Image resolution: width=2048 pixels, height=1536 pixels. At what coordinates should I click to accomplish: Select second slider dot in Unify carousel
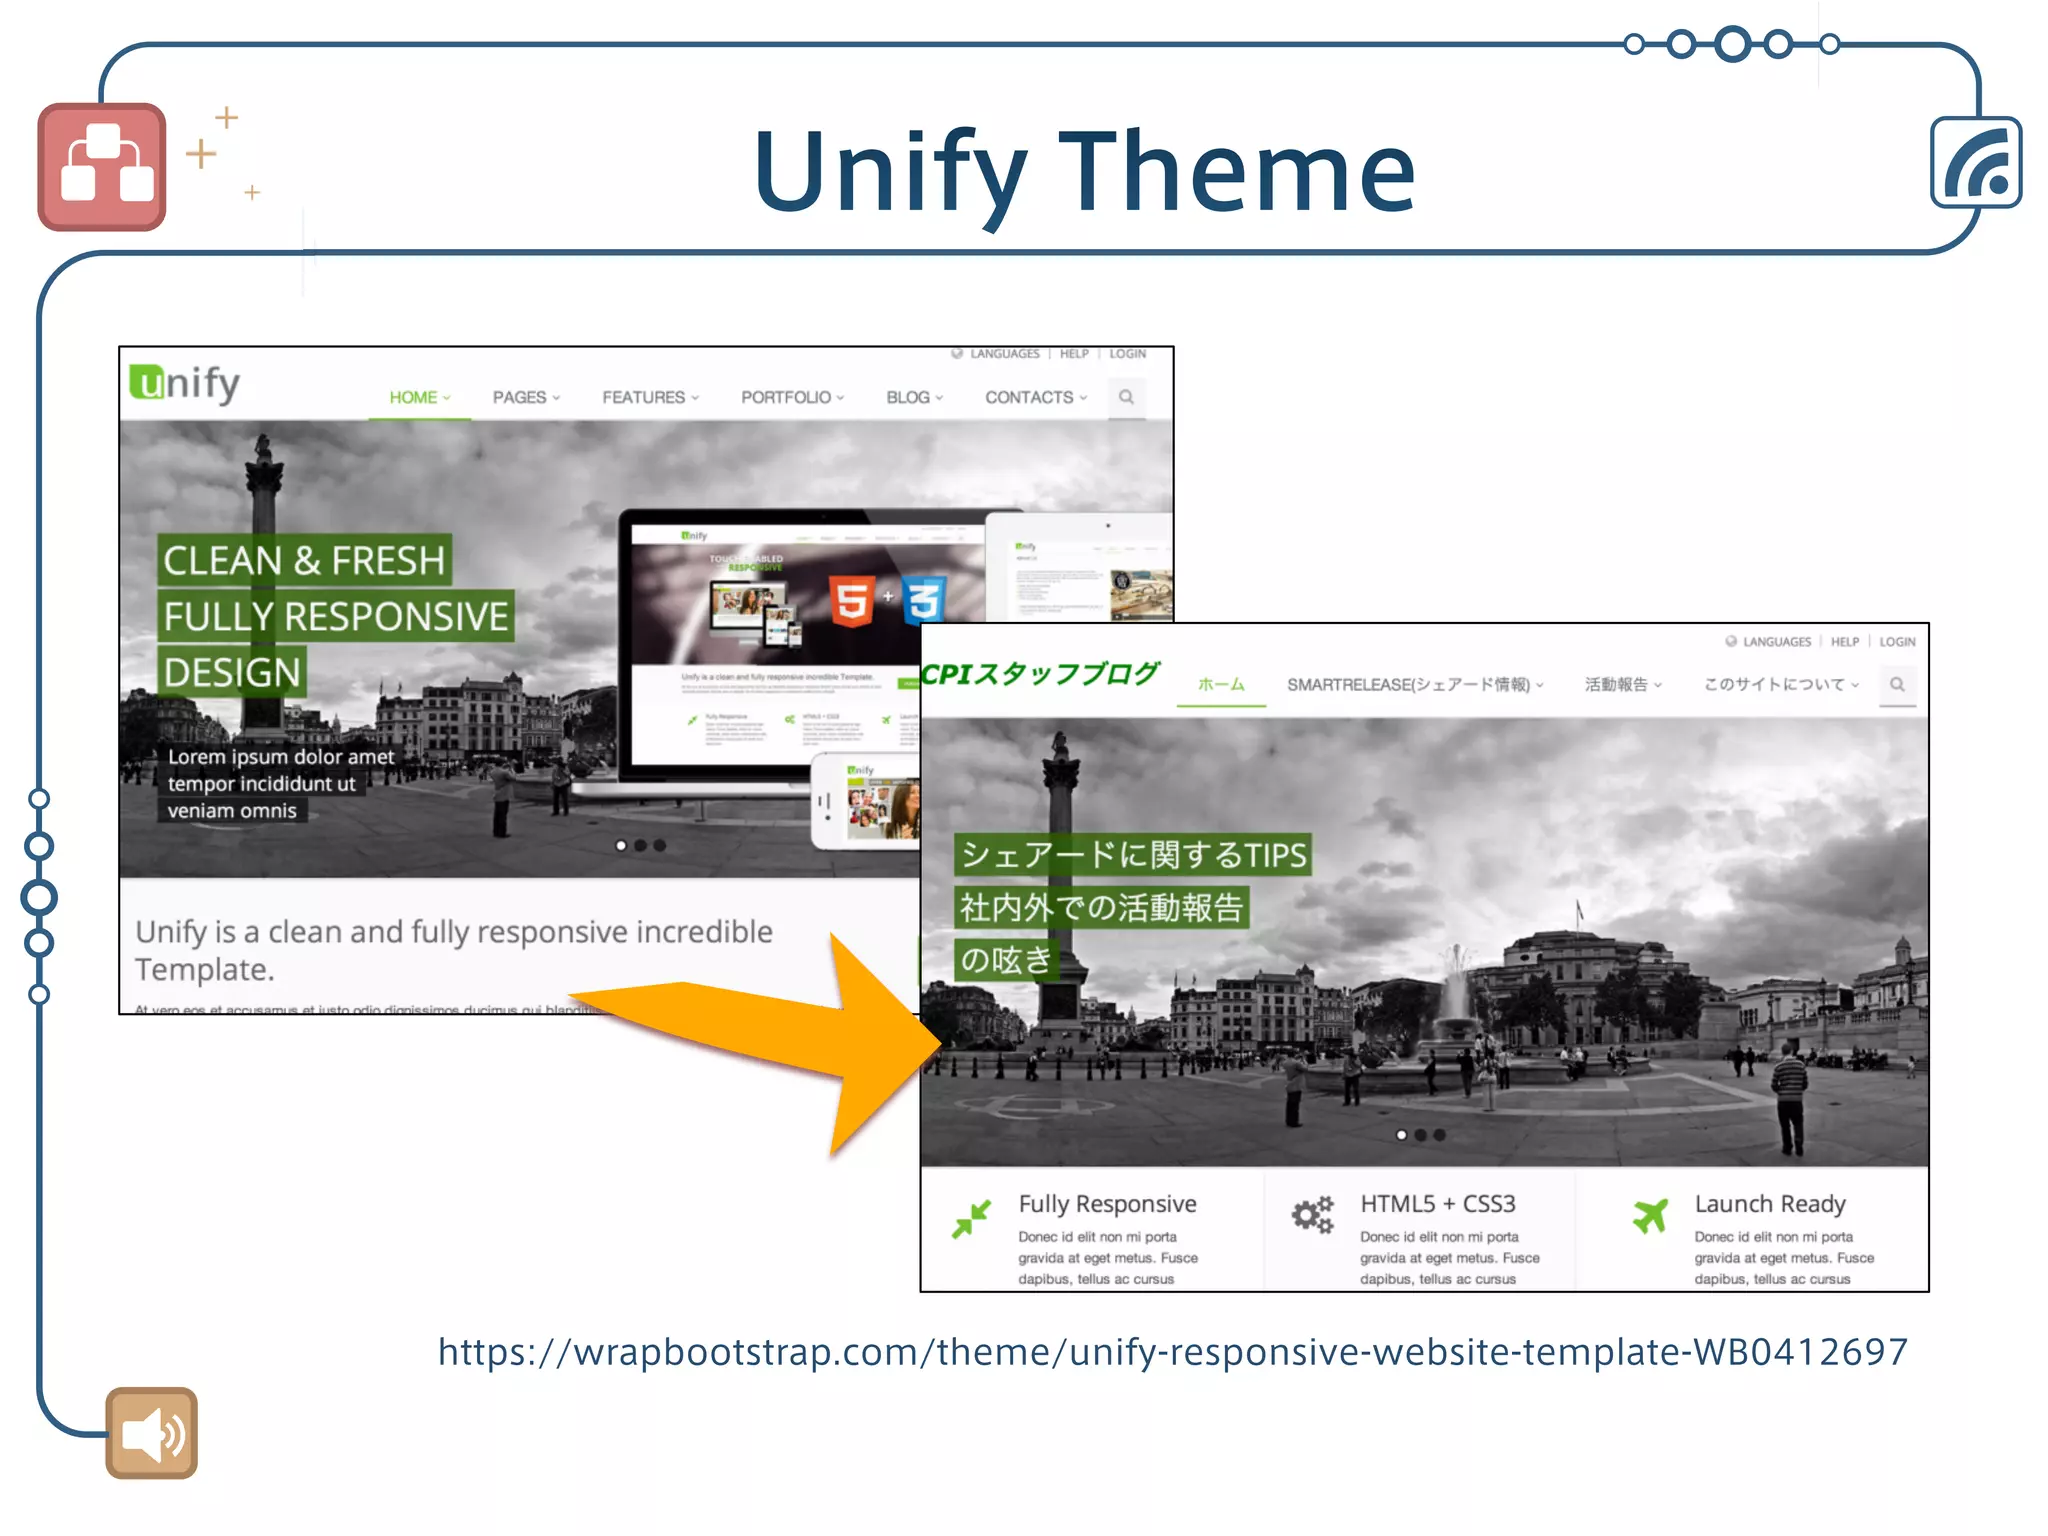(x=640, y=845)
